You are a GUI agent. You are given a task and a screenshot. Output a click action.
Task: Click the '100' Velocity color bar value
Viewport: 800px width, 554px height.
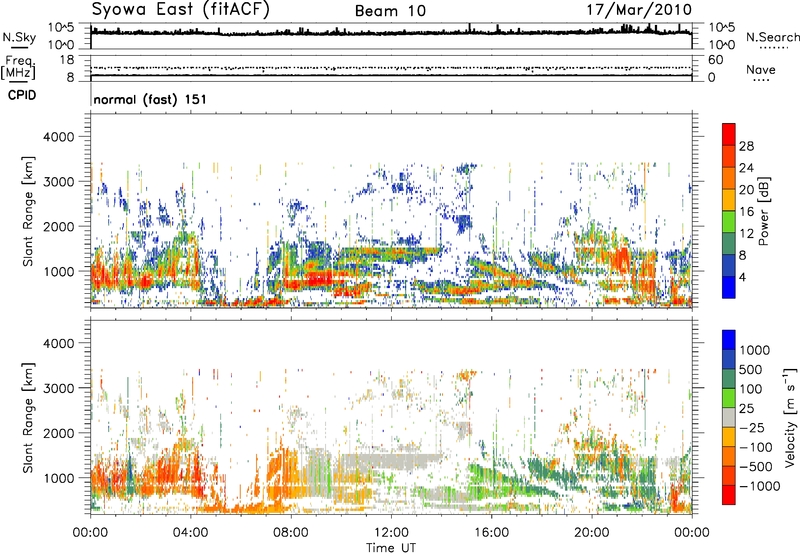pyautogui.click(x=751, y=389)
